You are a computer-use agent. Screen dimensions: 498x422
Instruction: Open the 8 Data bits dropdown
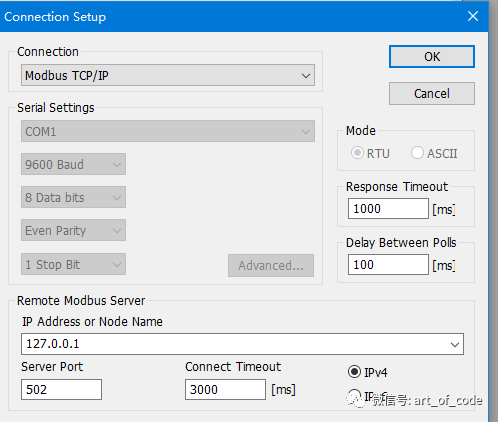[x=73, y=197]
